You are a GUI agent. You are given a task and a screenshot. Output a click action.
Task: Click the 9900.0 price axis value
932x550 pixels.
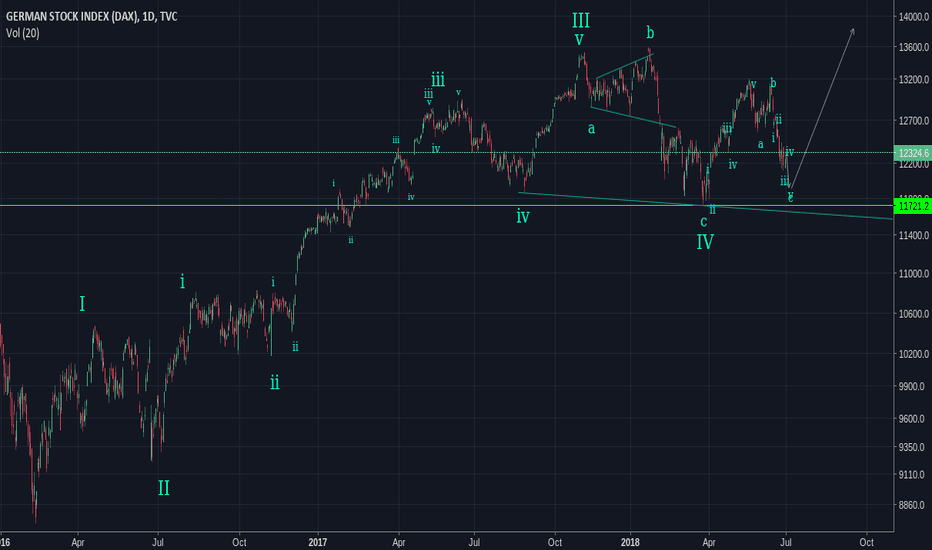914,386
